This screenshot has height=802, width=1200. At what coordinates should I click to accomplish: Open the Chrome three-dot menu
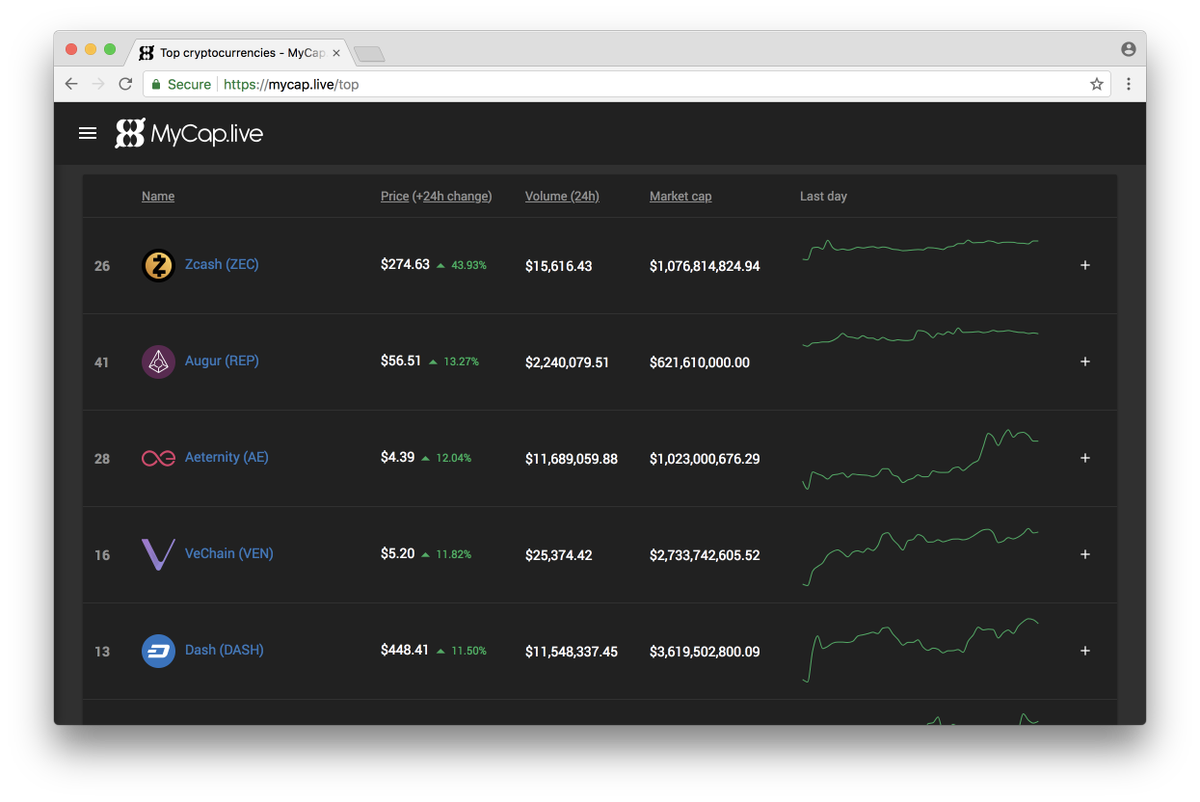pyautogui.click(x=1129, y=84)
